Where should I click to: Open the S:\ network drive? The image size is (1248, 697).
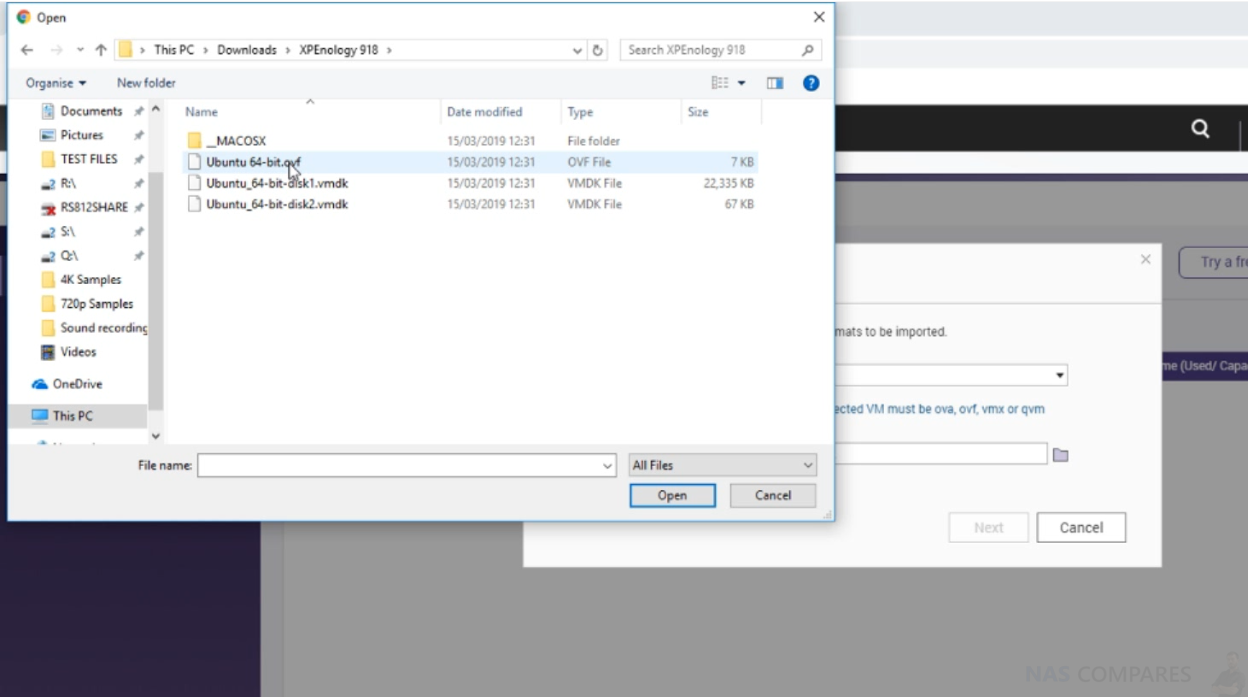tap(68, 231)
